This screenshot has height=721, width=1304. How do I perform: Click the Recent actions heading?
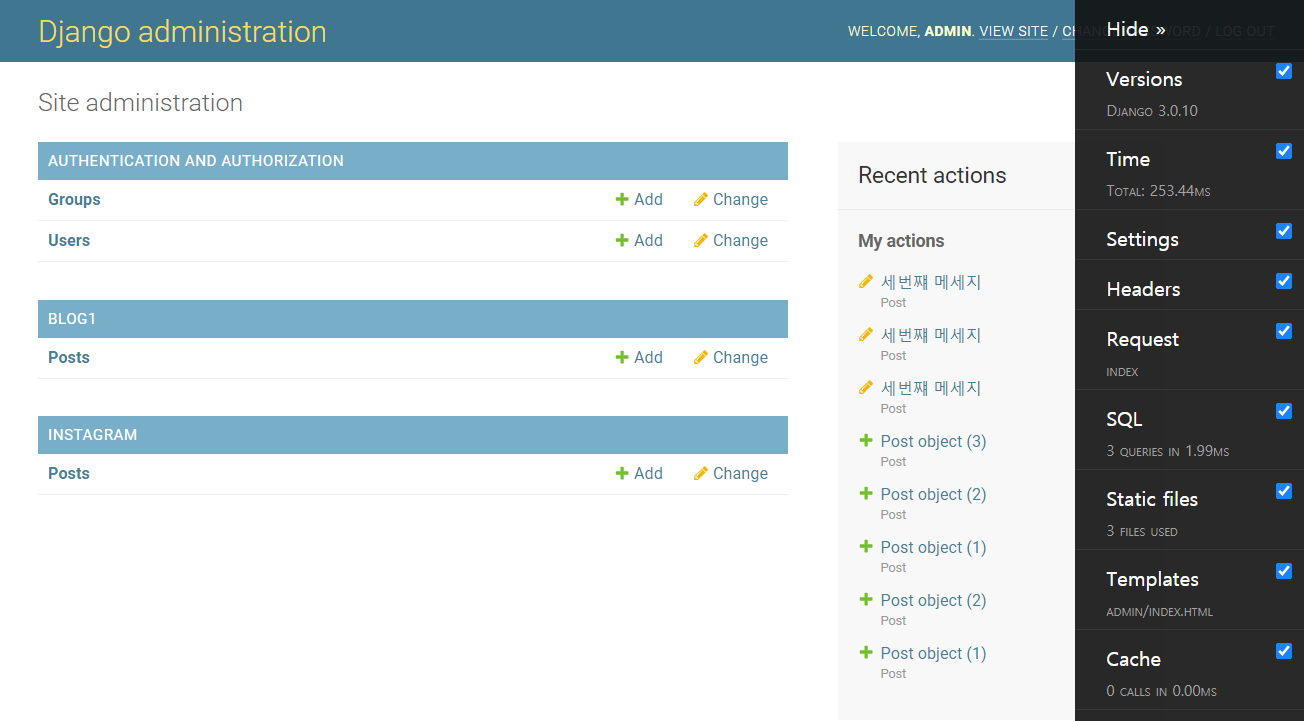(x=932, y=176)
